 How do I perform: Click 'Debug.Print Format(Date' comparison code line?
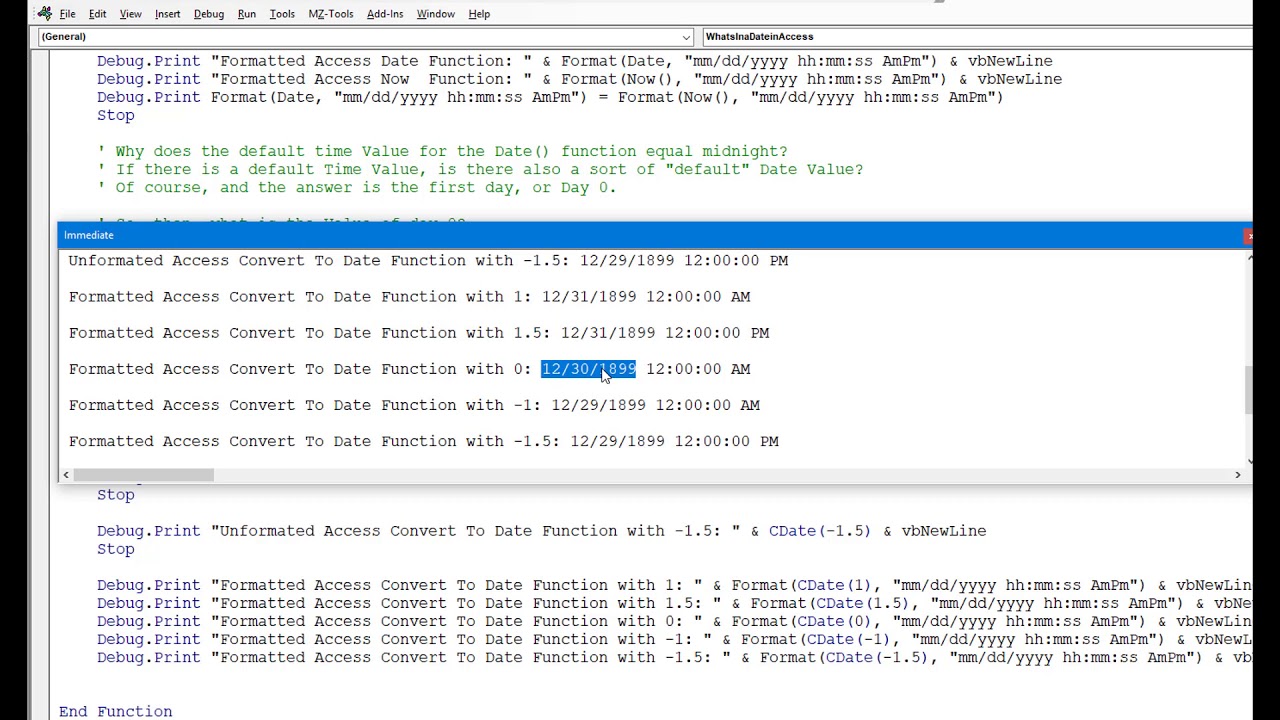(550, 97)
